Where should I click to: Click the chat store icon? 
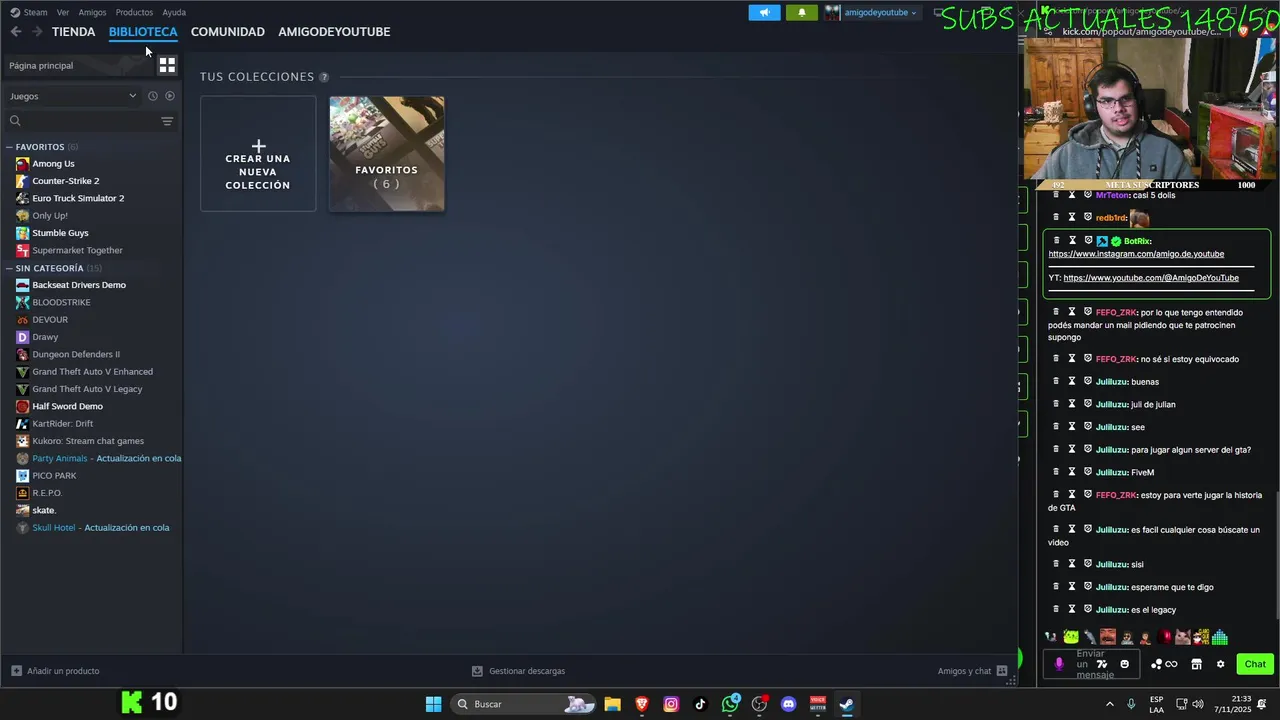pyautogui.click(x=1196, y=664)
